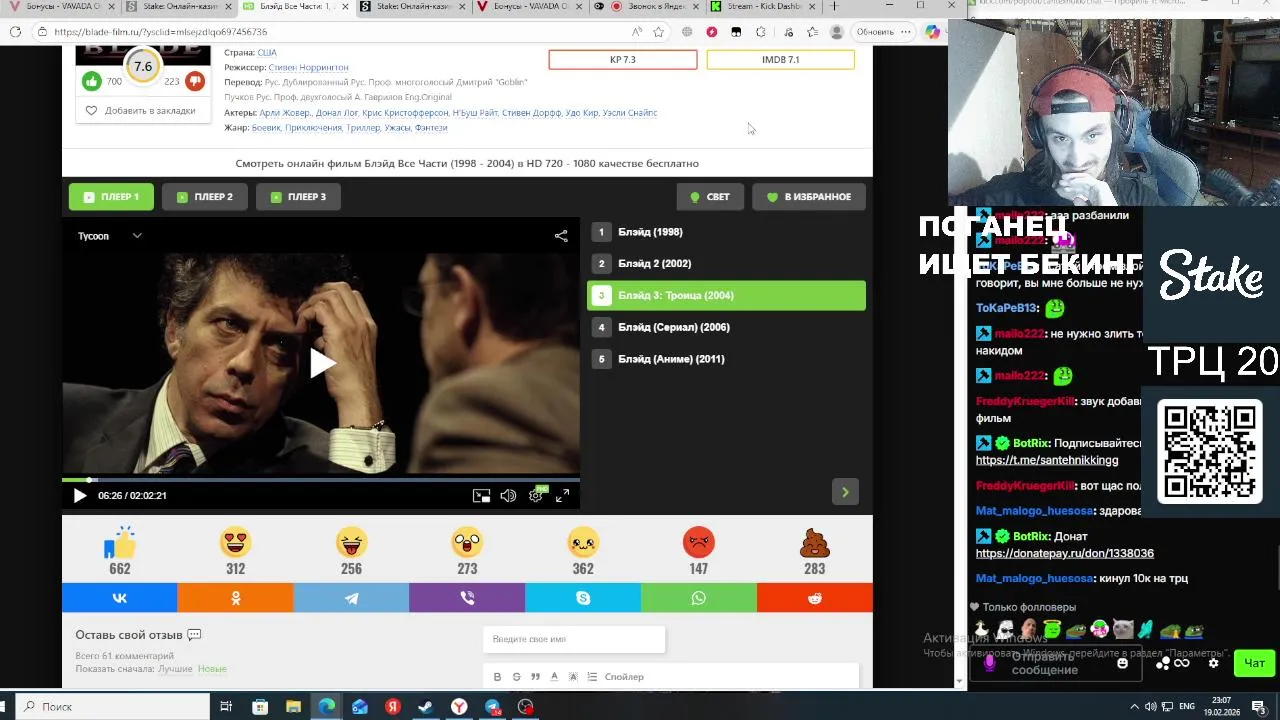Screen dimensions: 1280x720
Task: Open the new tab plus button
Action: click(834, 6)
